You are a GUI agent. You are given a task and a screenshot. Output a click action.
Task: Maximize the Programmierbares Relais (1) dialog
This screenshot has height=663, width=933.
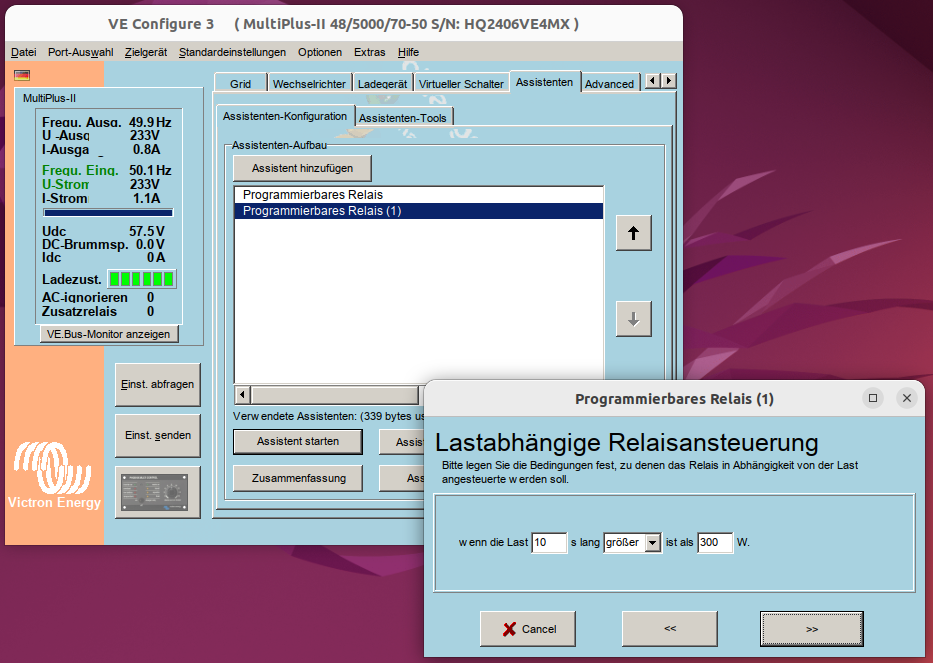(873, 398)
